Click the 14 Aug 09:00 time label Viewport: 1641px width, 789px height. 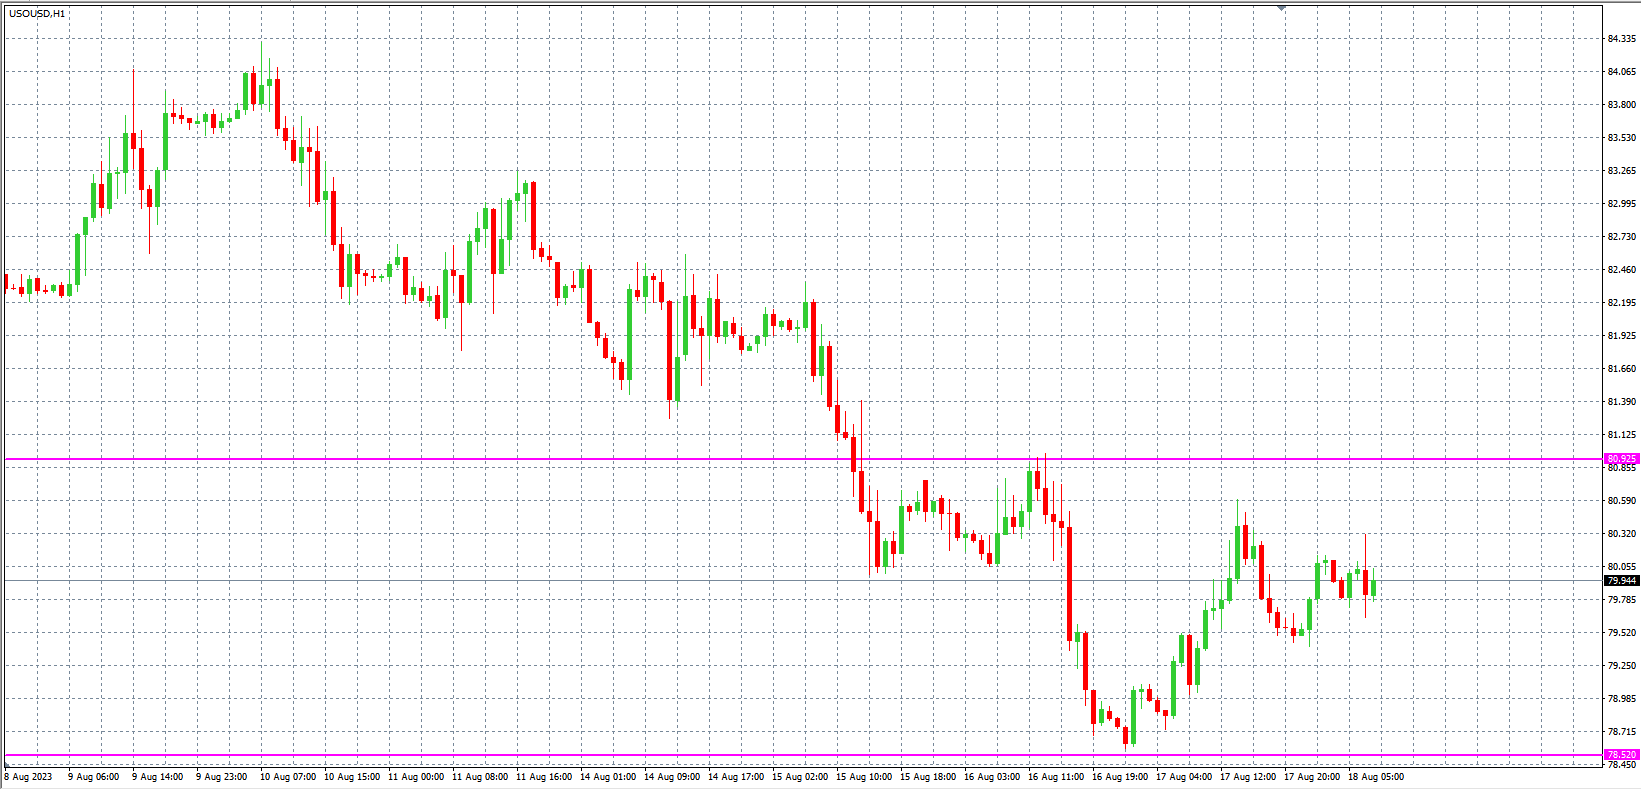(672, 777)
